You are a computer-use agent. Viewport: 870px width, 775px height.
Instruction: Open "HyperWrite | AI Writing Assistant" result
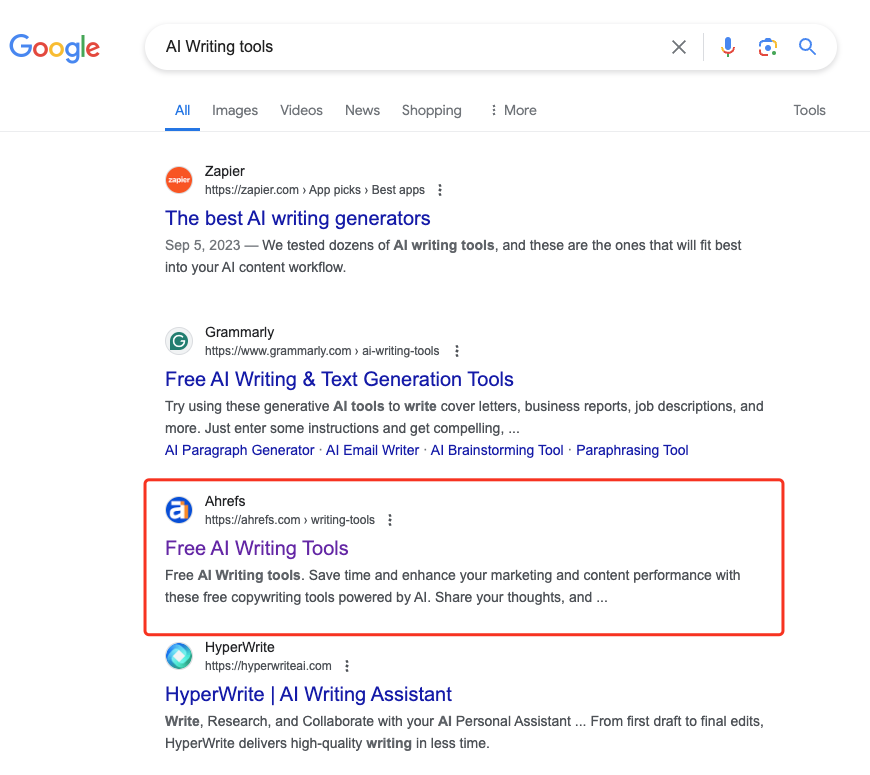click(308, 695)
